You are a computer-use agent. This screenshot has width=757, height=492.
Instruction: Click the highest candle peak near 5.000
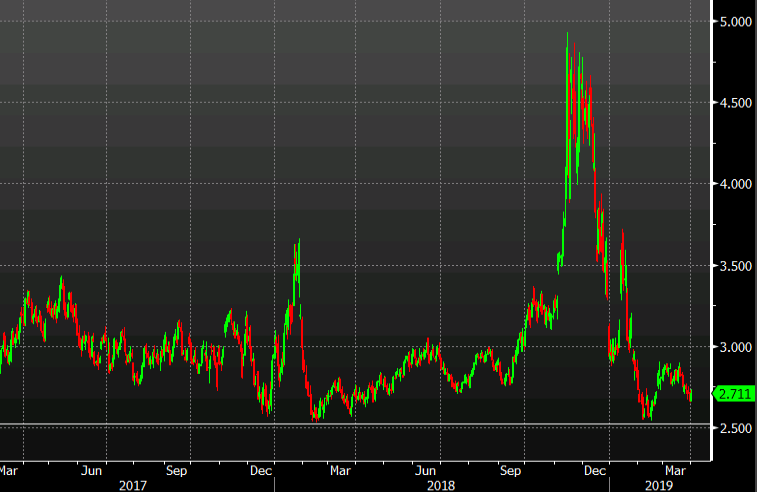pyautogui.click(x=567, y=36)
